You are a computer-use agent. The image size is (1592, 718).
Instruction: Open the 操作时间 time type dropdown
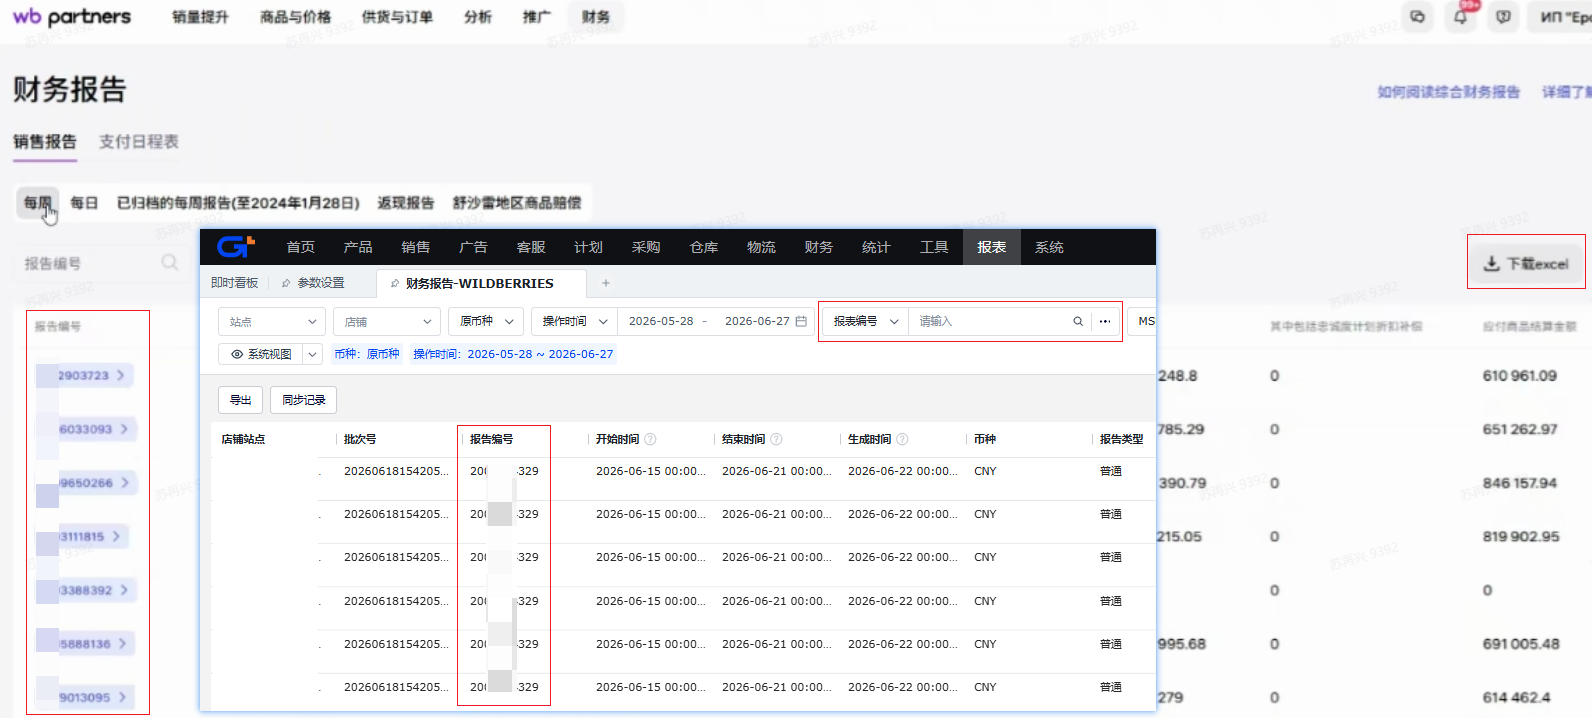tap(574, 321)
